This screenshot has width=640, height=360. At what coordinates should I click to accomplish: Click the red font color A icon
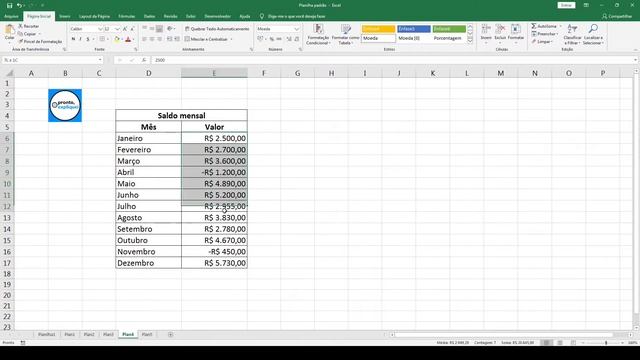coord(128,39)
